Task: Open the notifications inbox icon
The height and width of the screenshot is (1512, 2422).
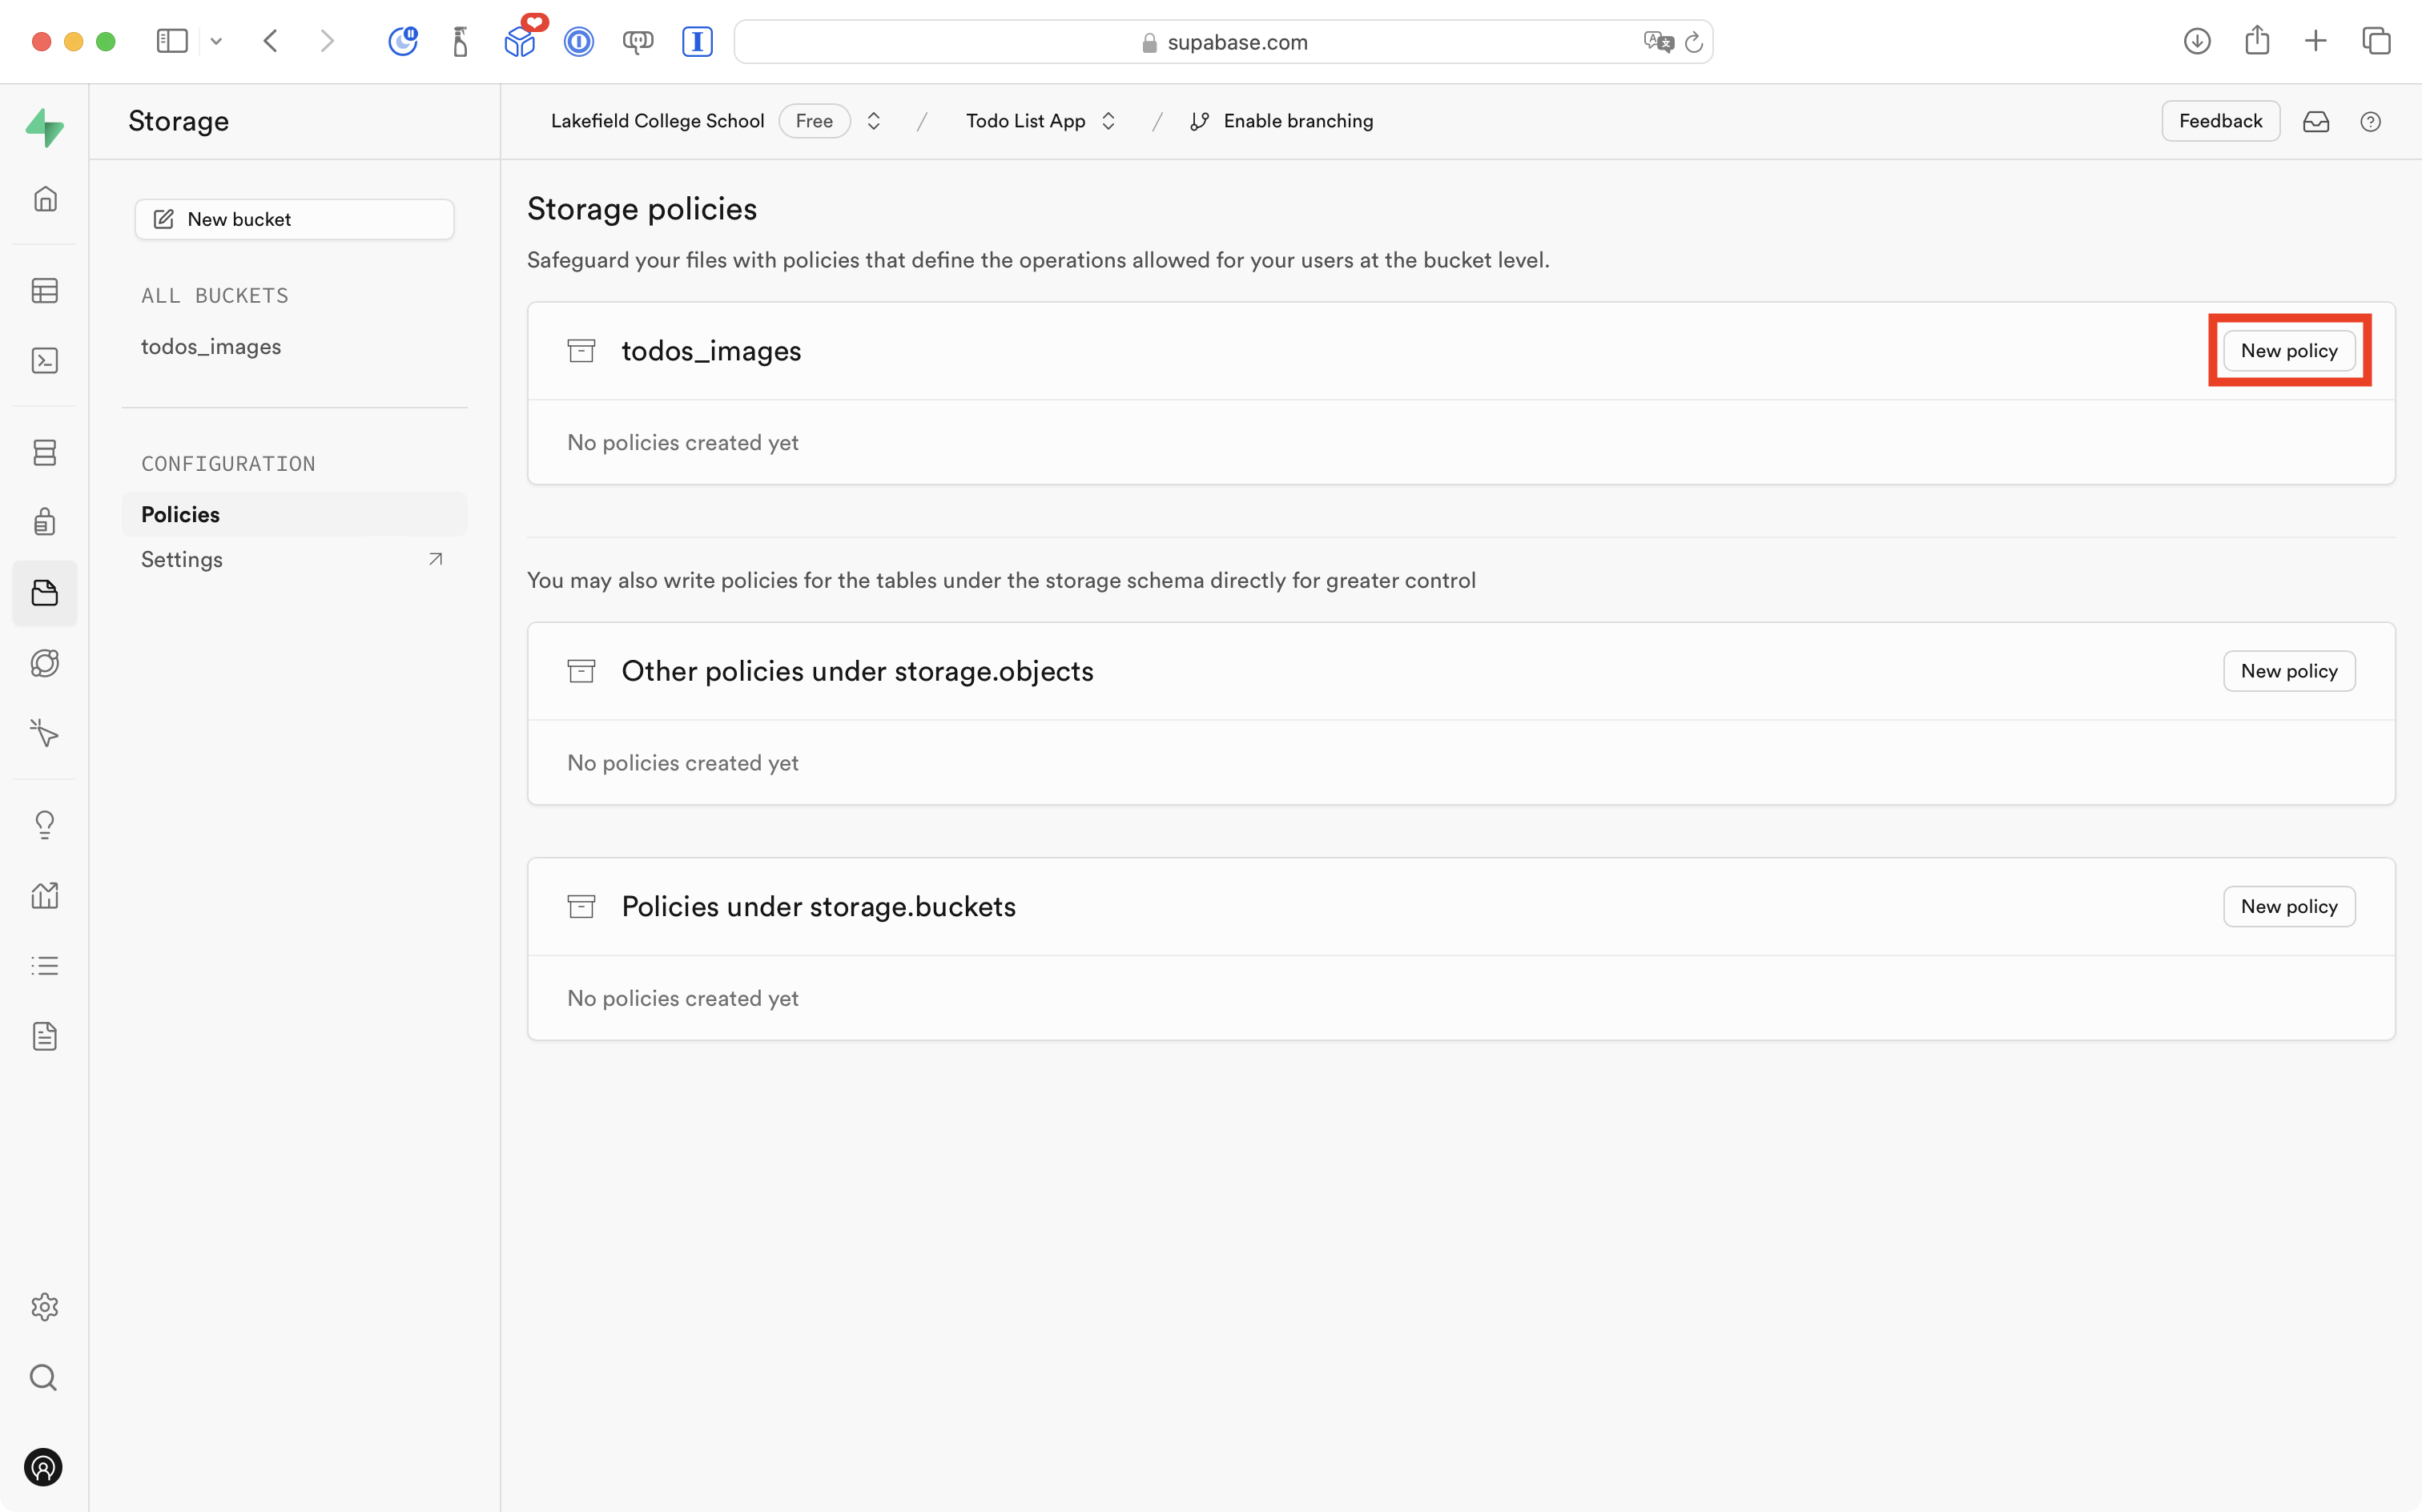Action: click(2316, 122)
